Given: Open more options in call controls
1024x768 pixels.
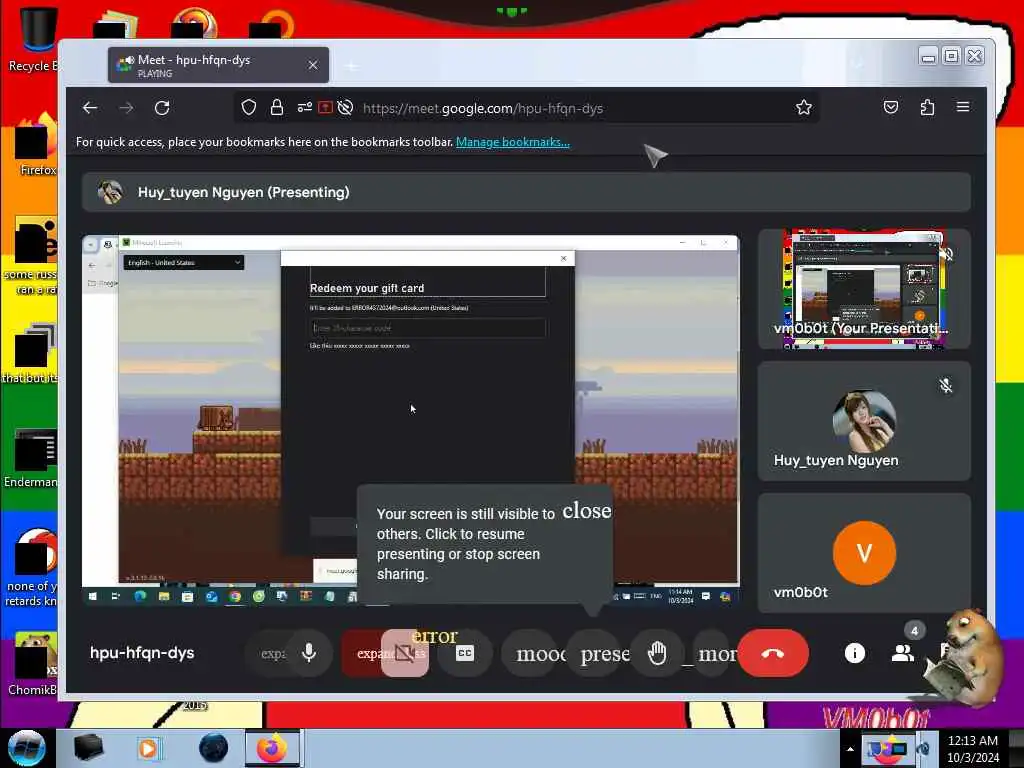Looking at the screenshot, I should pos(714,653).
